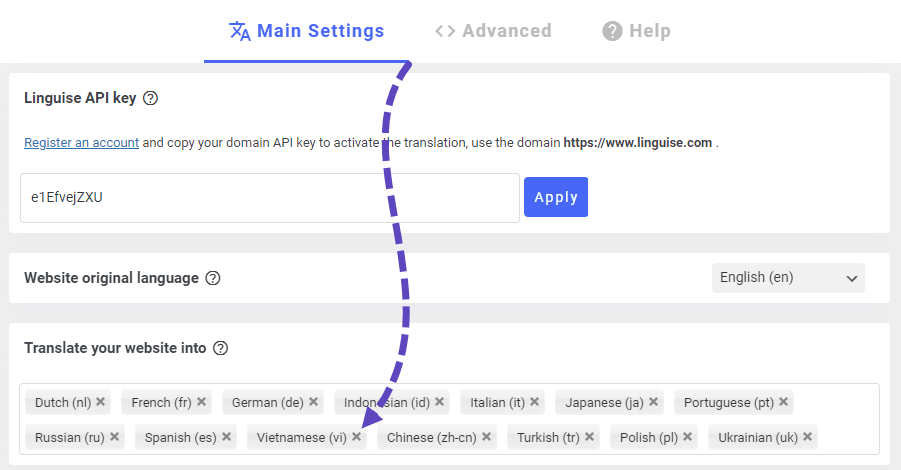Click the Japanese (ja) tag label

coord(604,403)
